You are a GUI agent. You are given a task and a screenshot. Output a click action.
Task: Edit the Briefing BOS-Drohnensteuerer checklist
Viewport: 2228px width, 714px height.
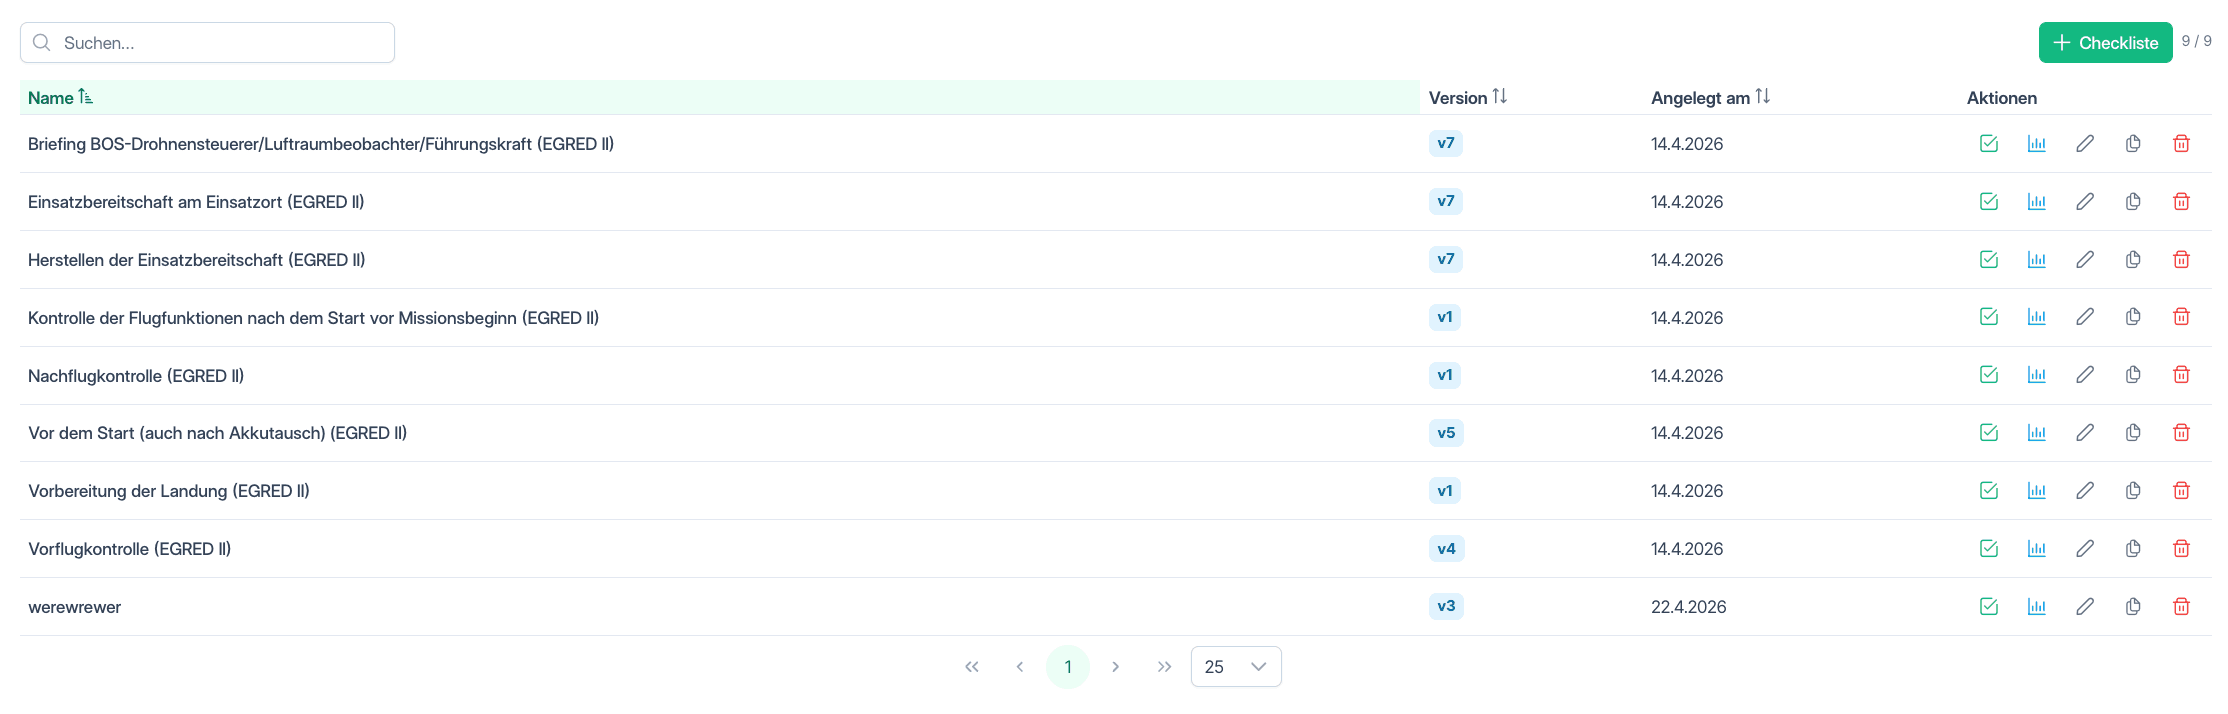pyautogui.click(x=2084, y=143)
